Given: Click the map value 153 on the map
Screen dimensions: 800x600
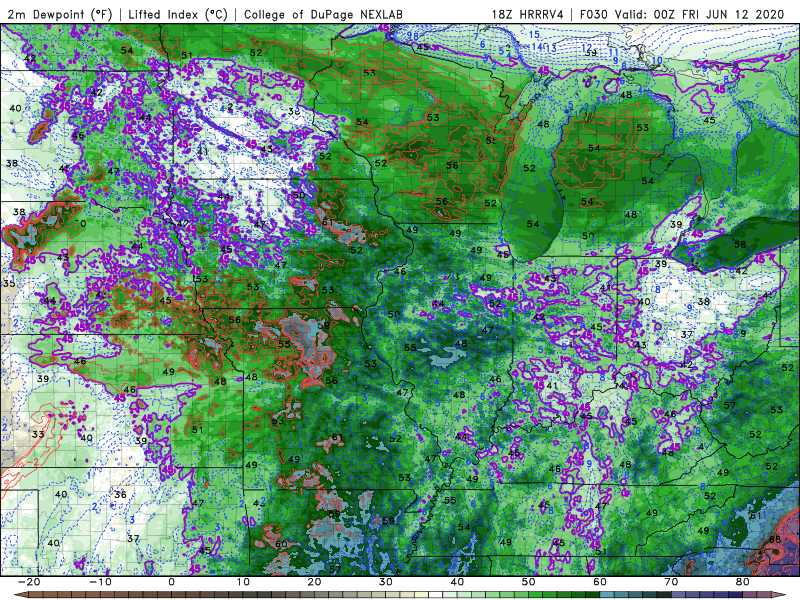Looking at the screenshot, I should tap(200, 279).
